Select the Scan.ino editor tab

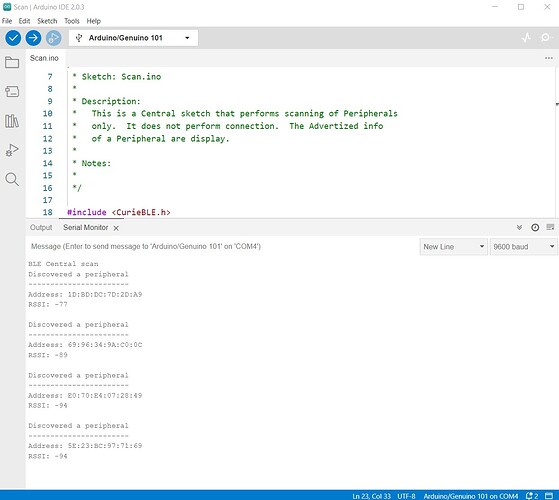tap(44, 58)
